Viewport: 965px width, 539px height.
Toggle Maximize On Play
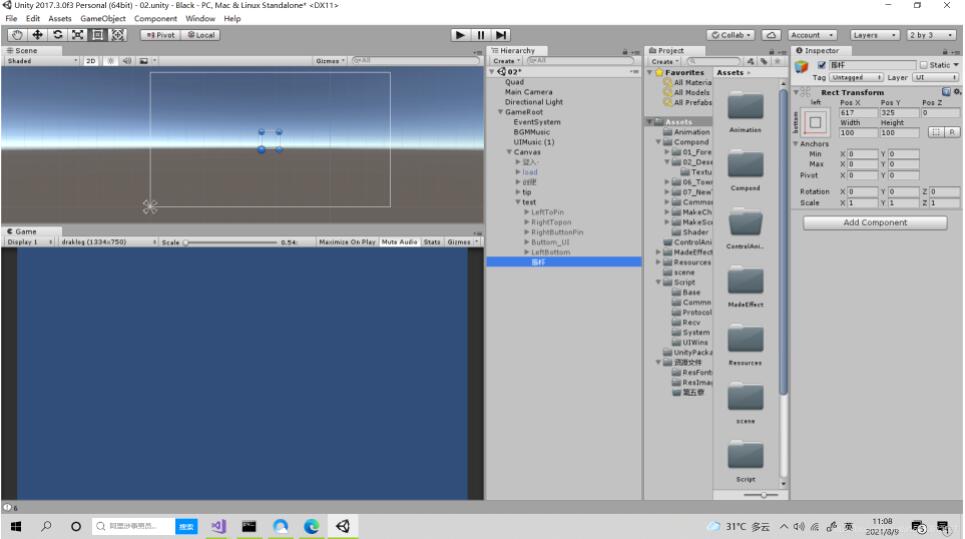point(347,242)
